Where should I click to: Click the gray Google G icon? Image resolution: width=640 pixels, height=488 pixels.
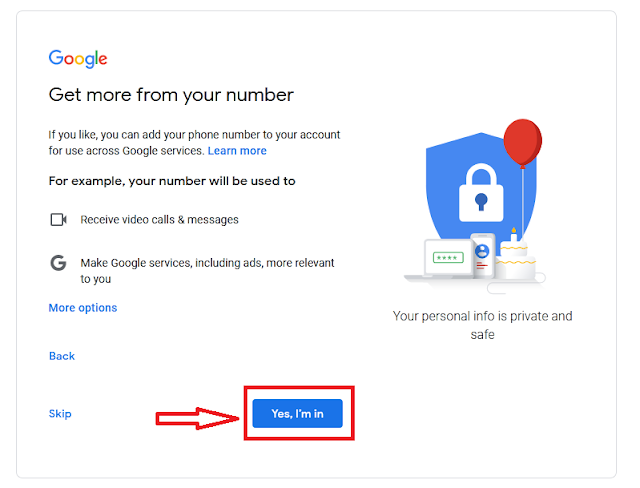coord(58,263)
